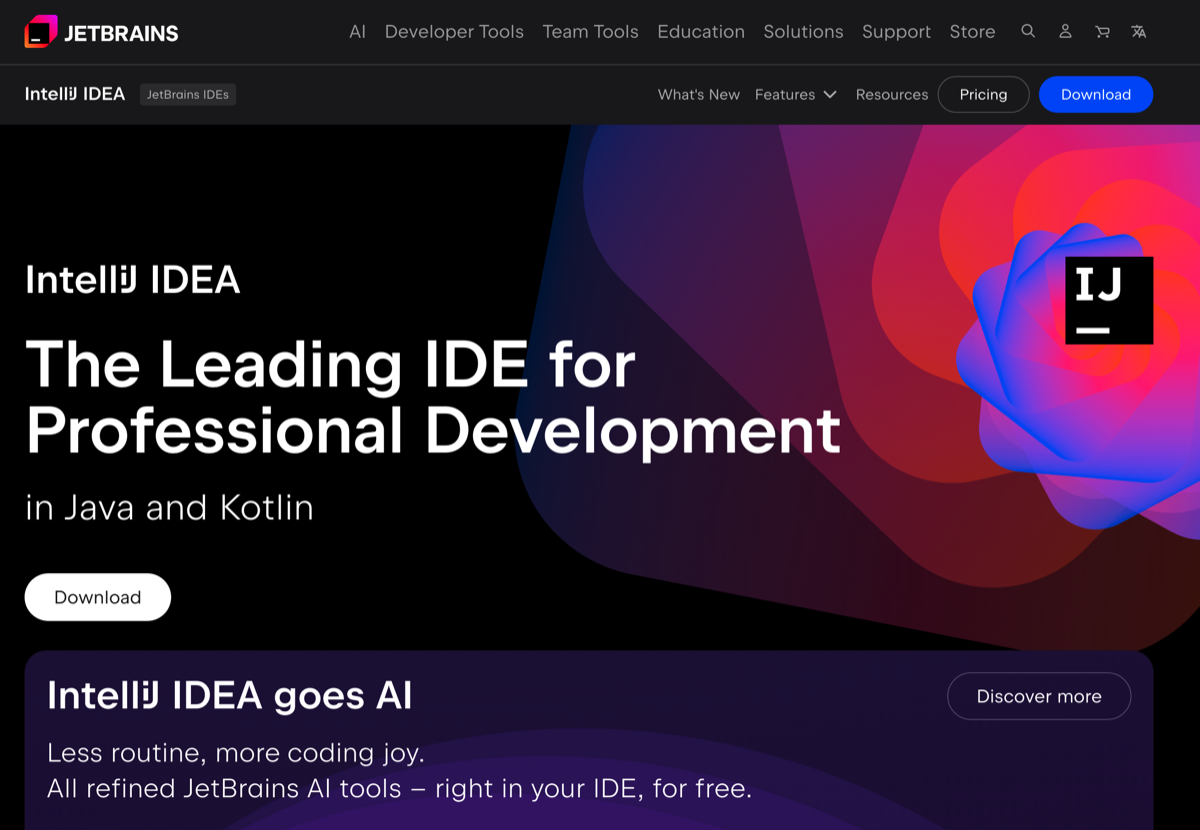Open the Pricing page
This screenshot has width=1200, height=830.
983,94
